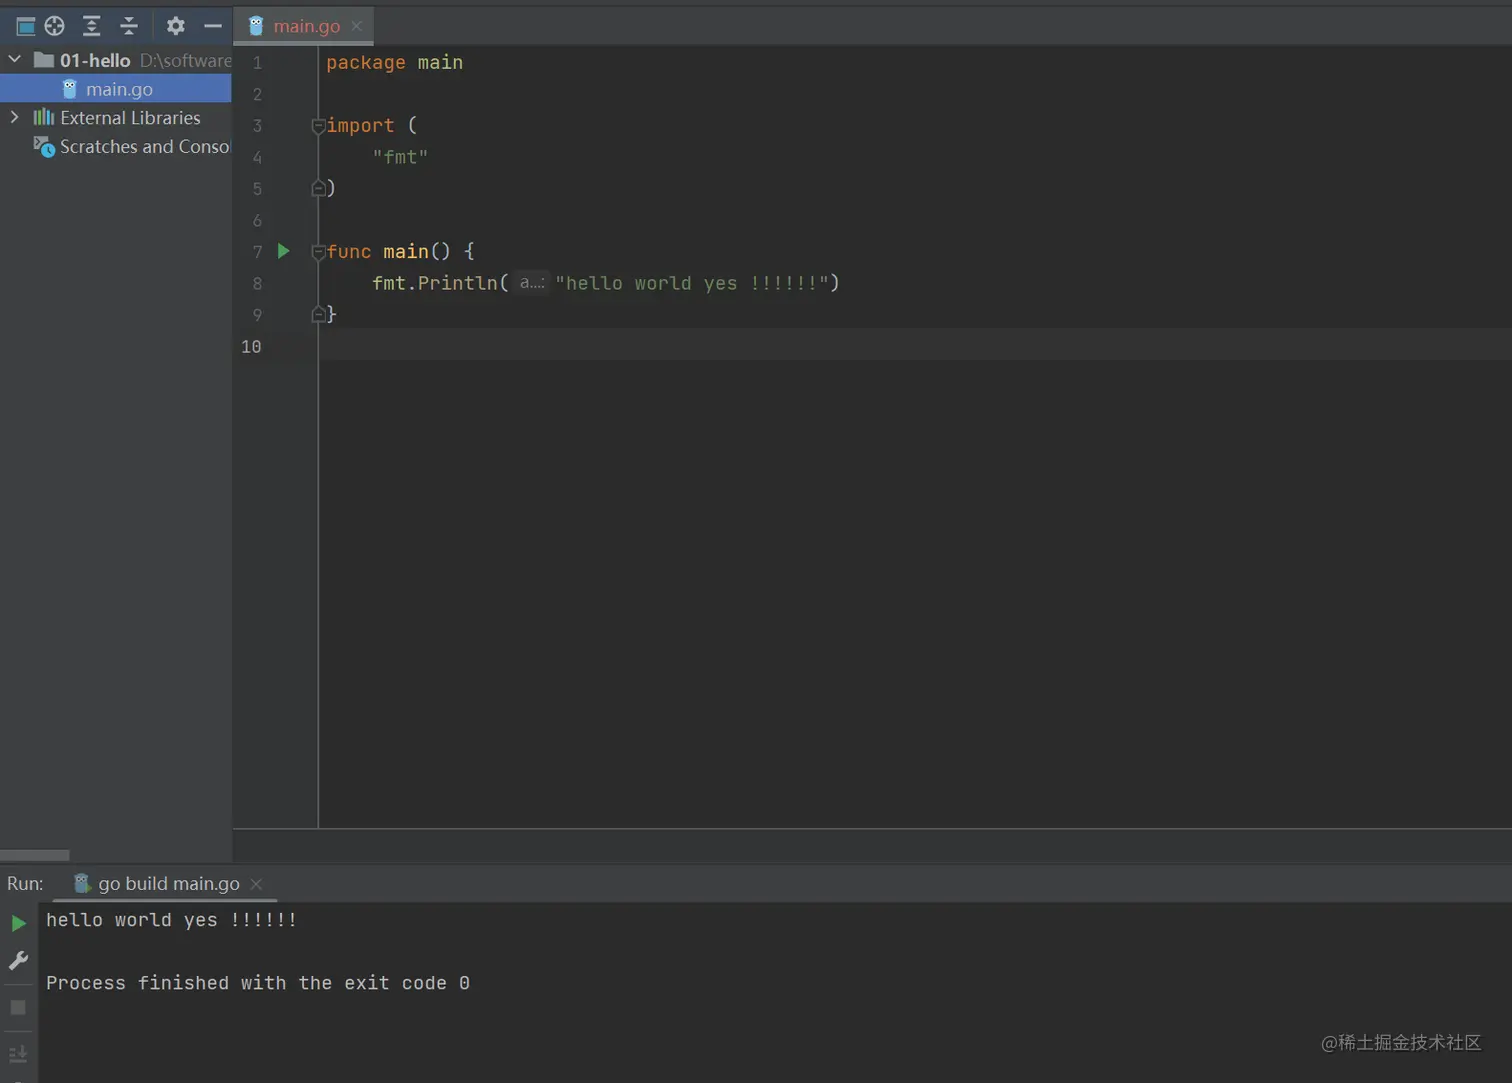
Task: Fold main function at closing brace
Action: click(x=318, y=314)
